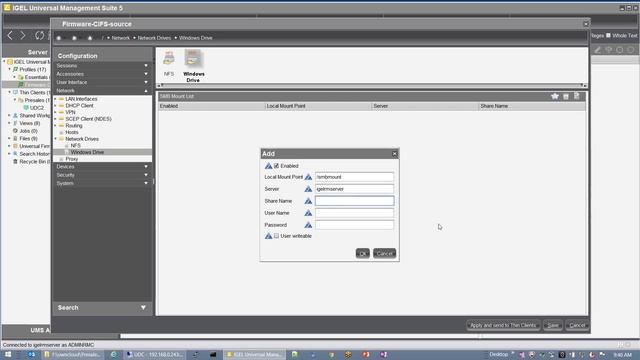This screenshot has height=360, width=640.
Task: Click the triangle icon beside Password
Action: coord(308,225)
